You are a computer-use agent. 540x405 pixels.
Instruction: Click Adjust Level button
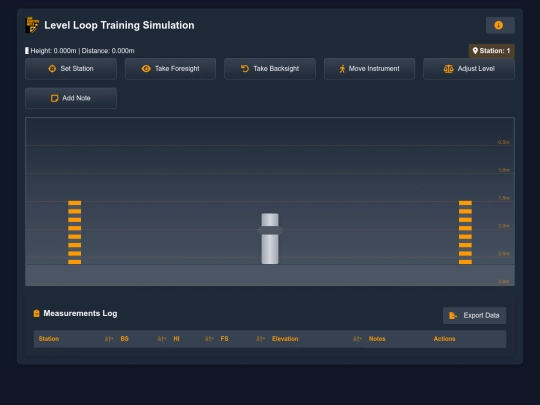click(x=469, y=69)
